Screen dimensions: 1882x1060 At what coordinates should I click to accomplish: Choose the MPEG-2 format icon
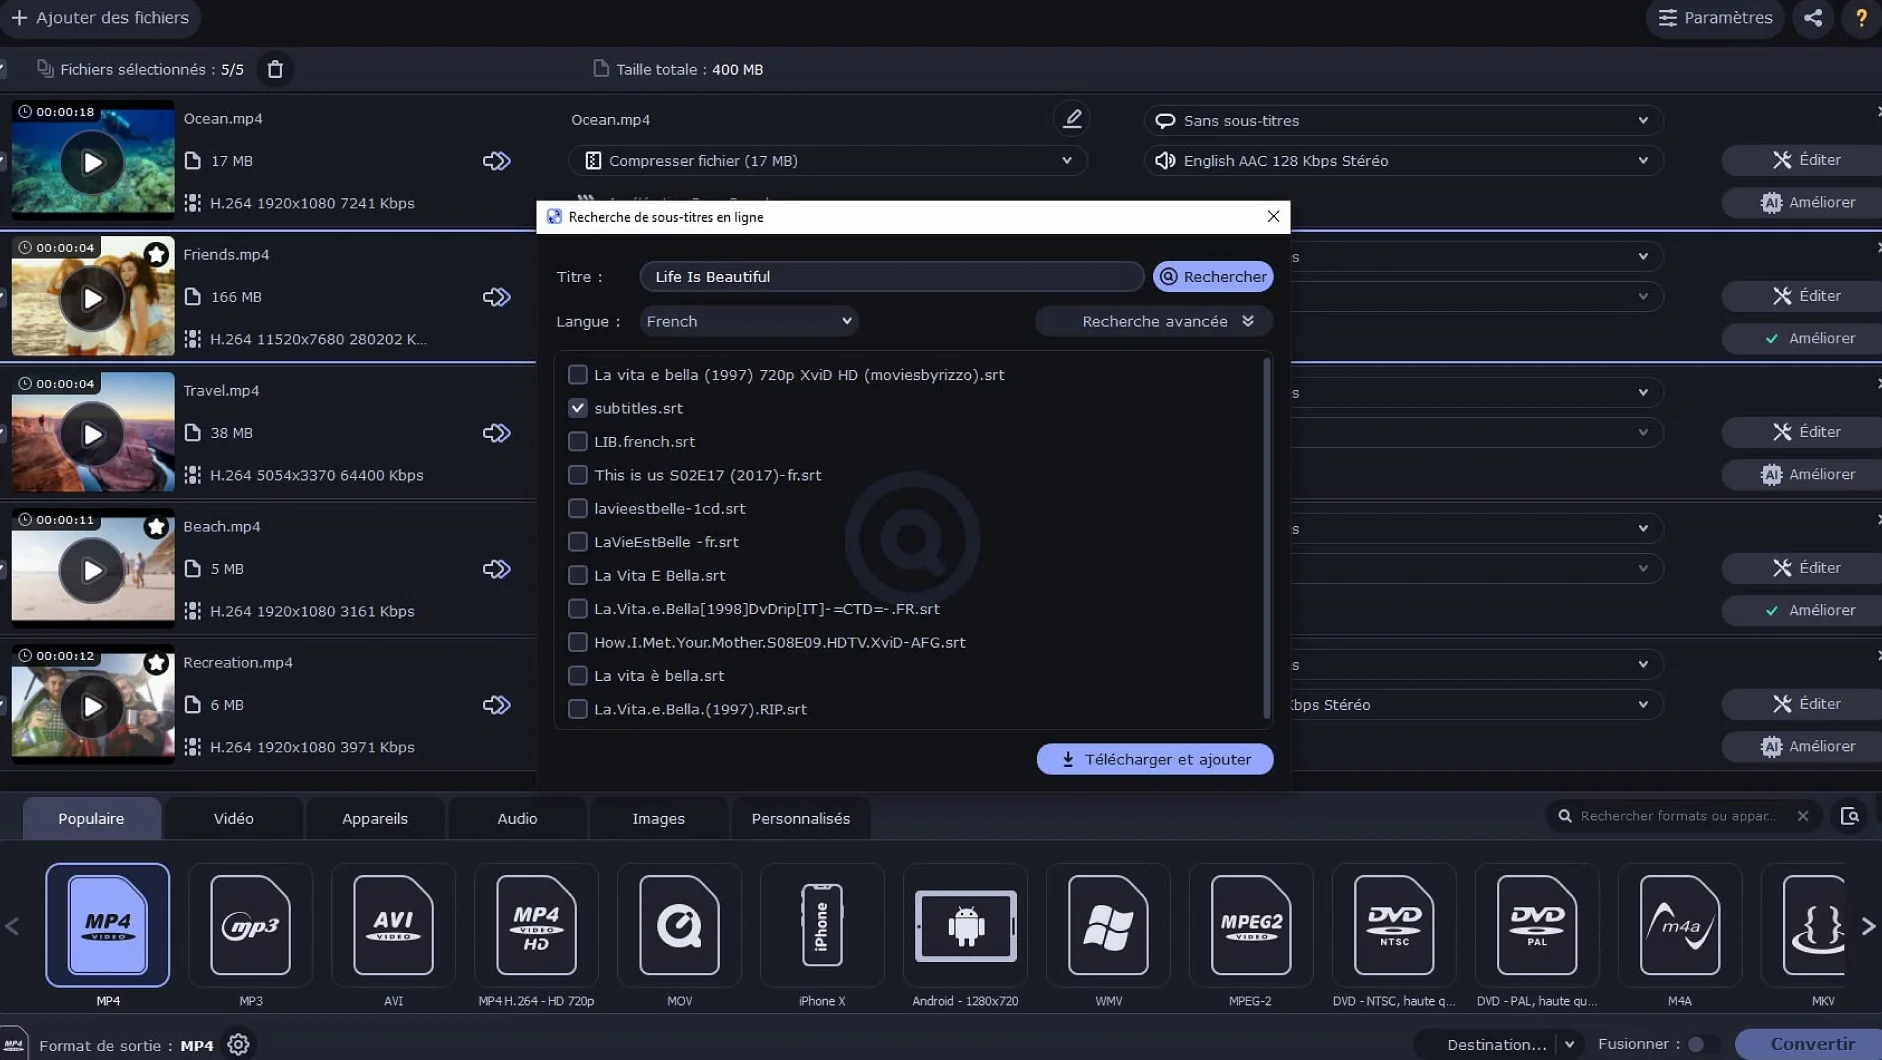point(1251,925)
